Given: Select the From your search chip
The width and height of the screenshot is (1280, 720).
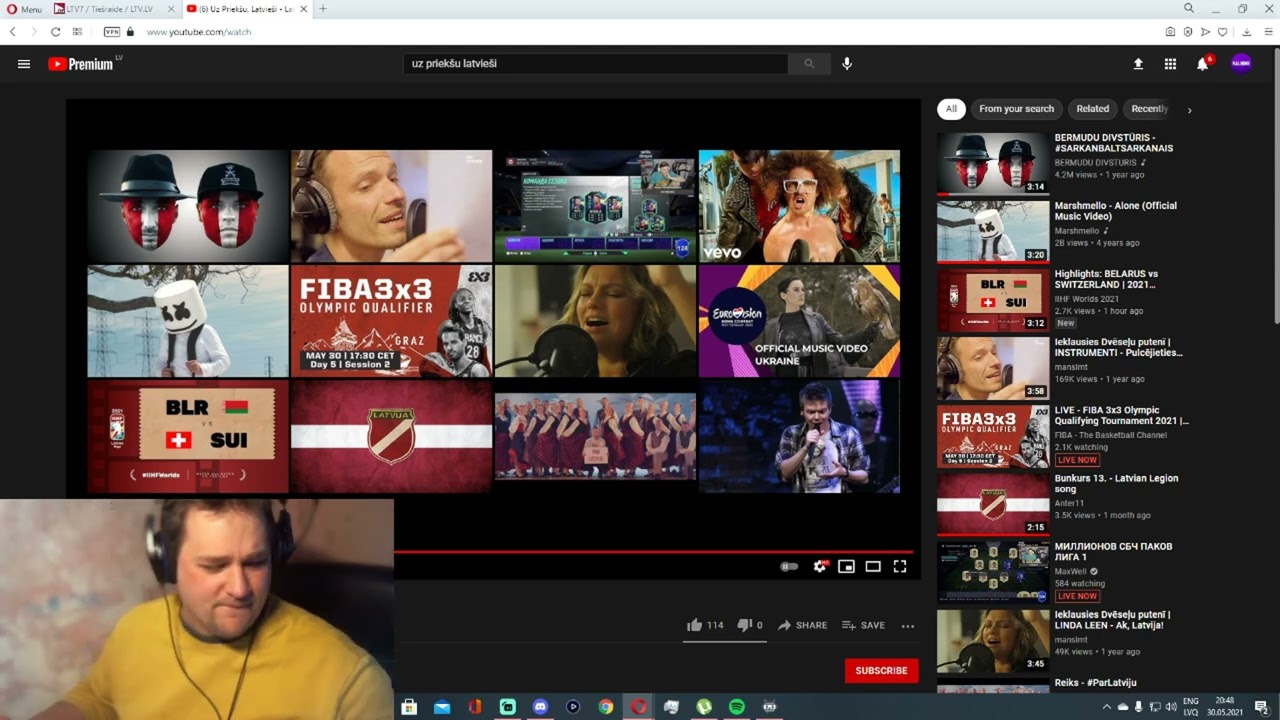Looking at the screenshot, I should 1016,109.
